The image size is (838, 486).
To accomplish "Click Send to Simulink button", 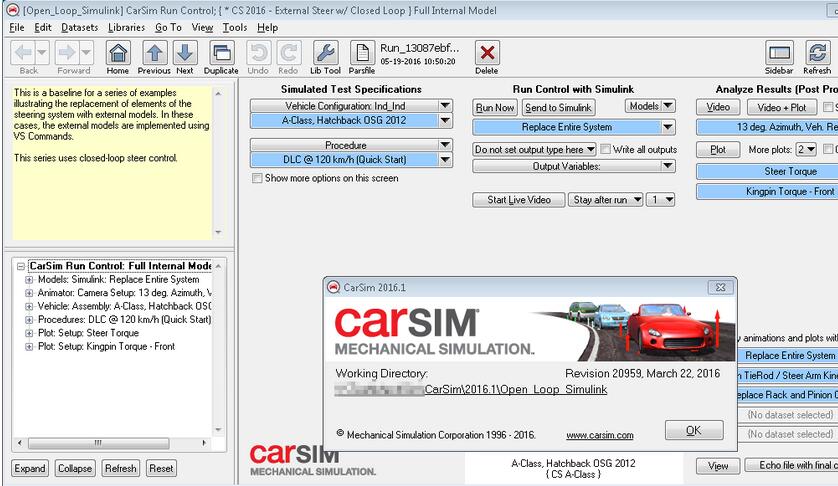I will 558,107.
